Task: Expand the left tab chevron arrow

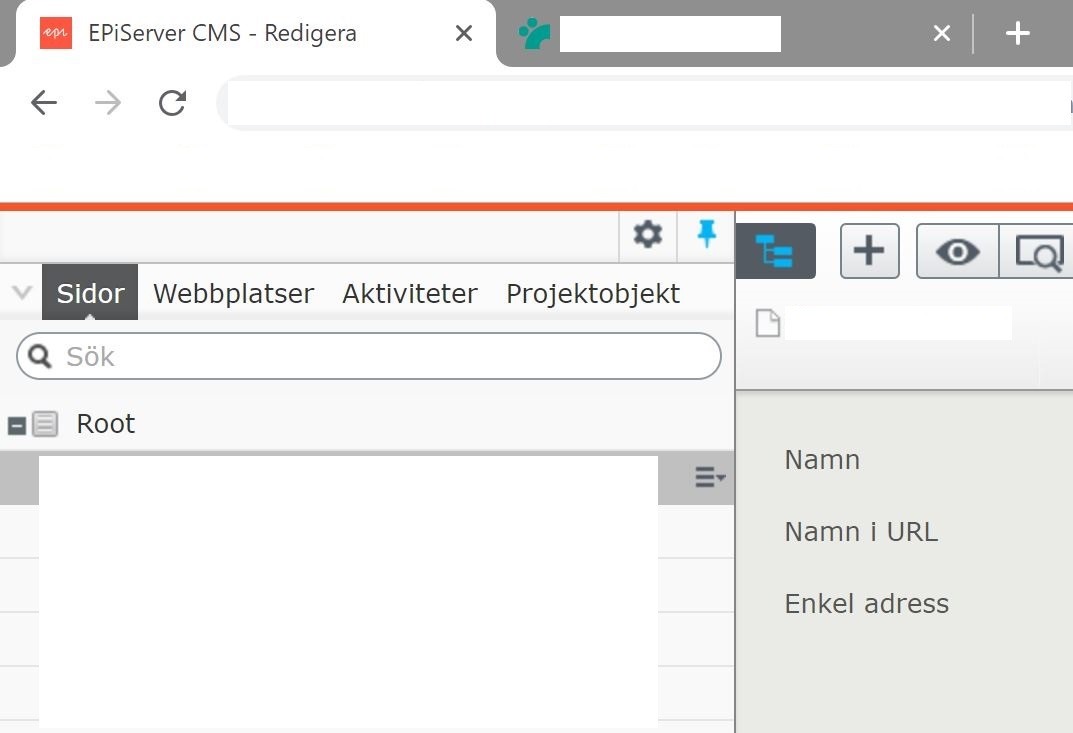Action: tap(20, 293)
